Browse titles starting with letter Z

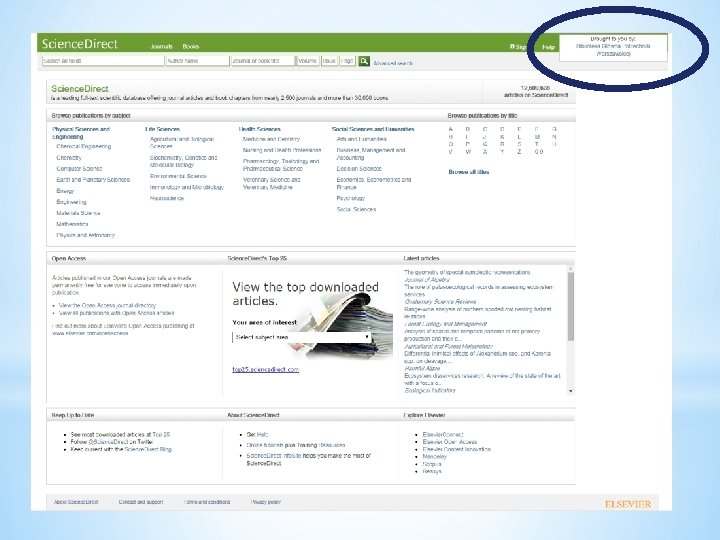point(519,152)
